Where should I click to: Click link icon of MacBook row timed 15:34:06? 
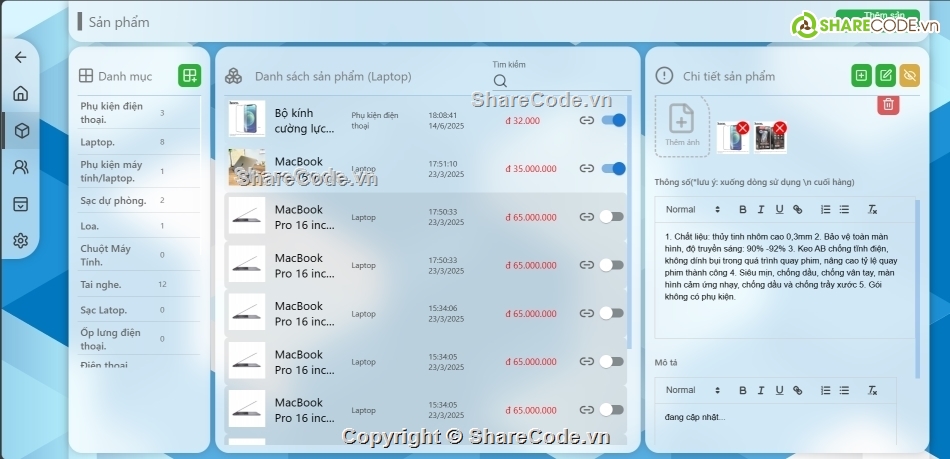coord(586,313)
